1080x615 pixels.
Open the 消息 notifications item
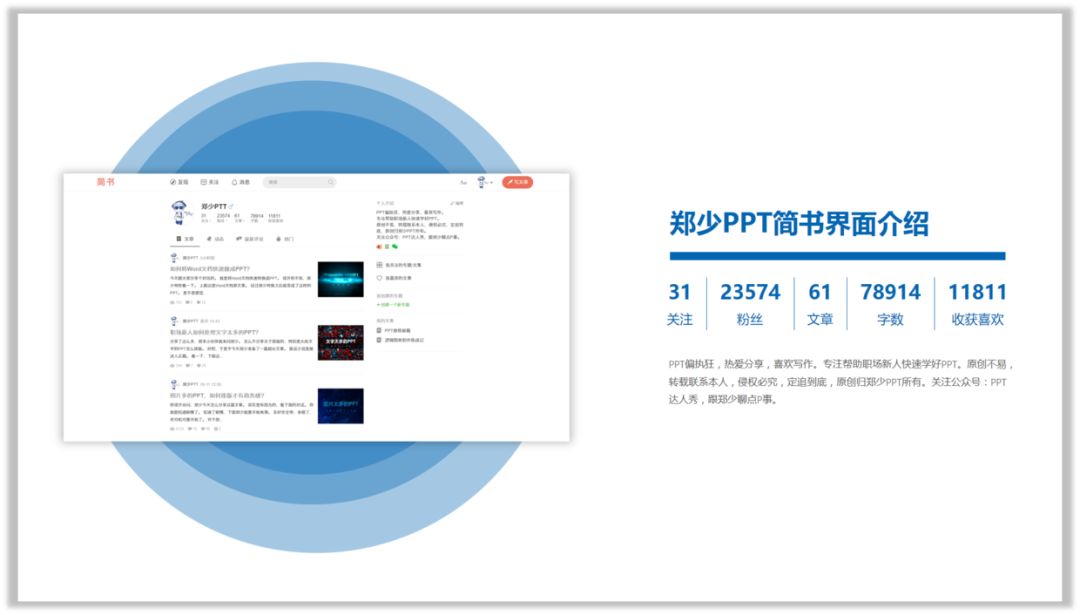coord(240,182)
